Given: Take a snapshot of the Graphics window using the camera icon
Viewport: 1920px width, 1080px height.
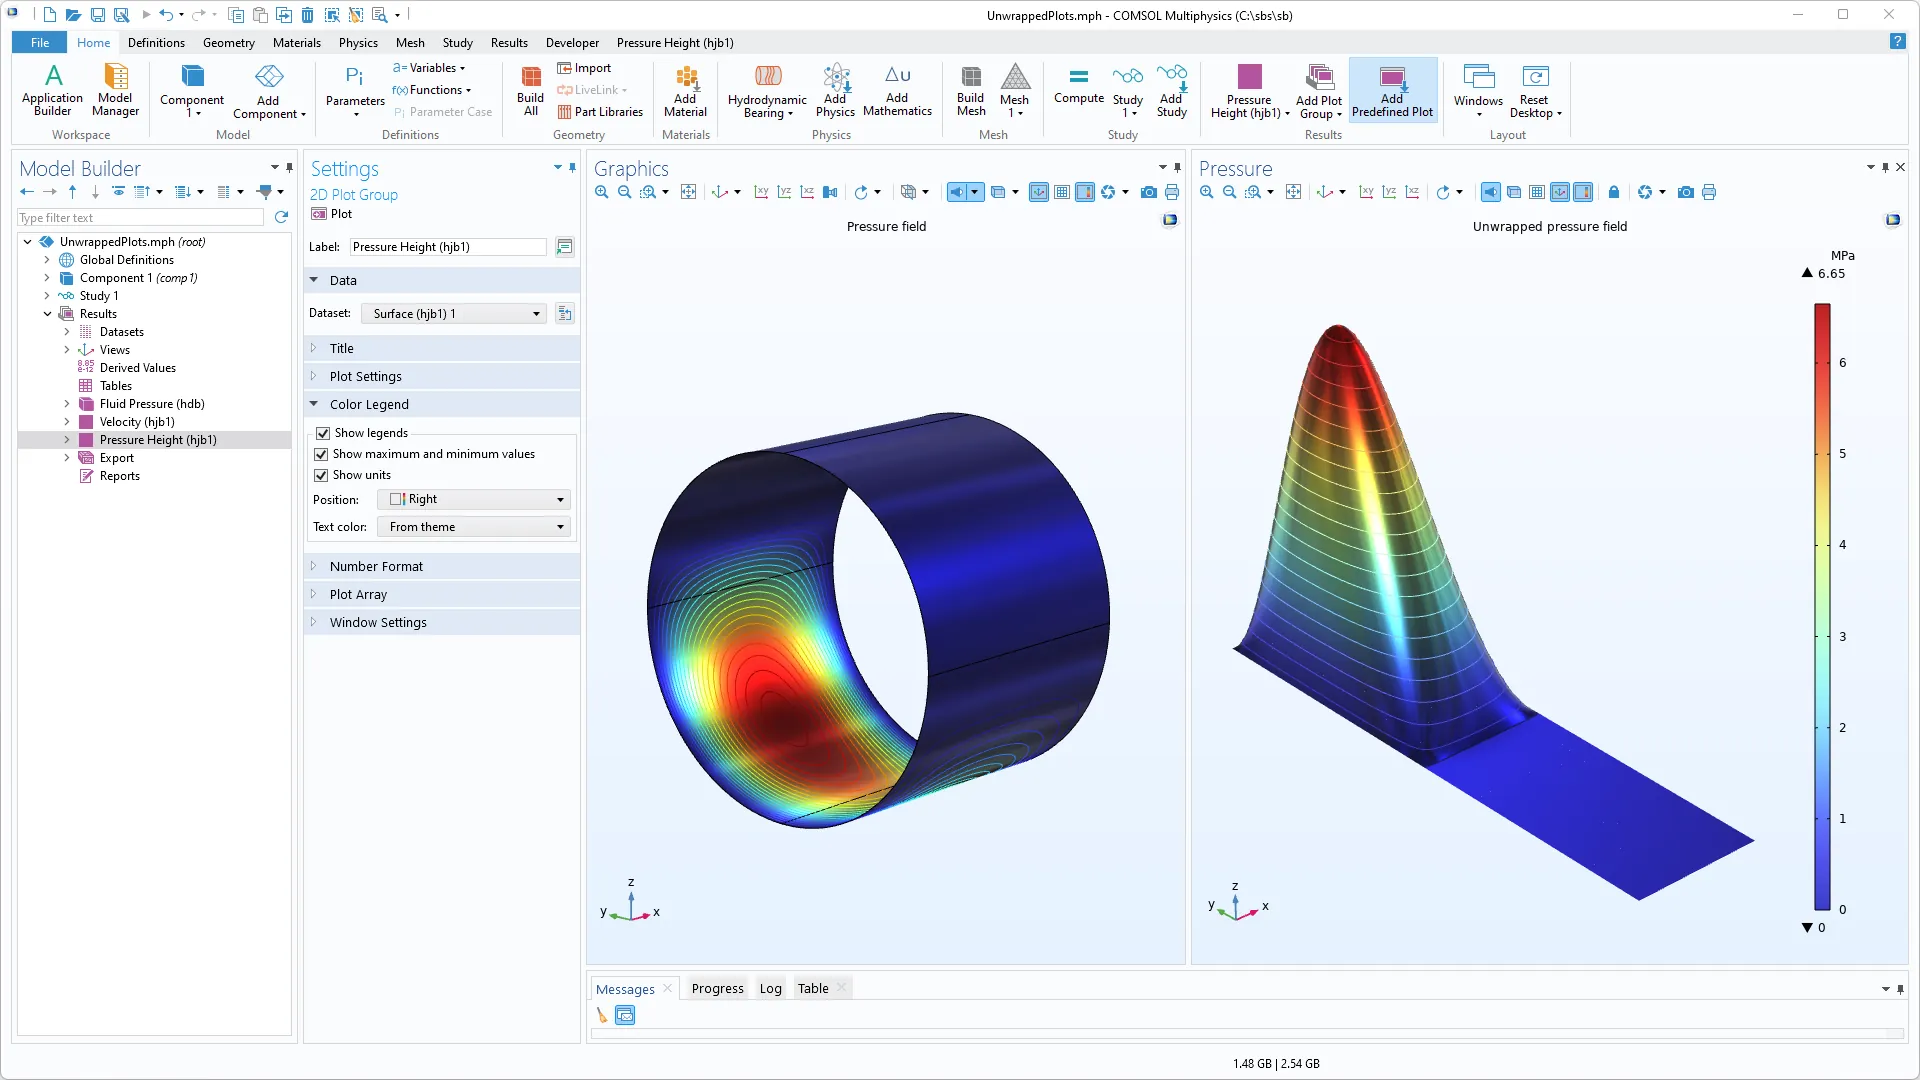Looking at the screenshot, I should pos(1149,192).
